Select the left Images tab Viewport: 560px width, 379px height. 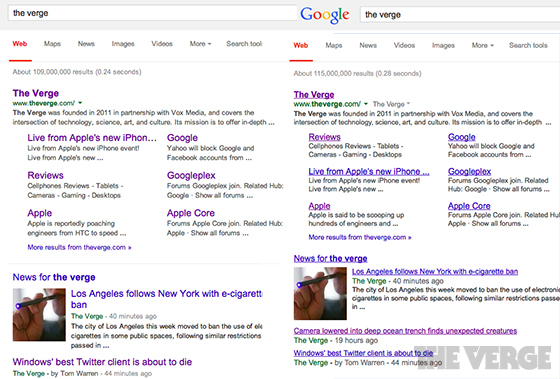(x=123, y=44)
